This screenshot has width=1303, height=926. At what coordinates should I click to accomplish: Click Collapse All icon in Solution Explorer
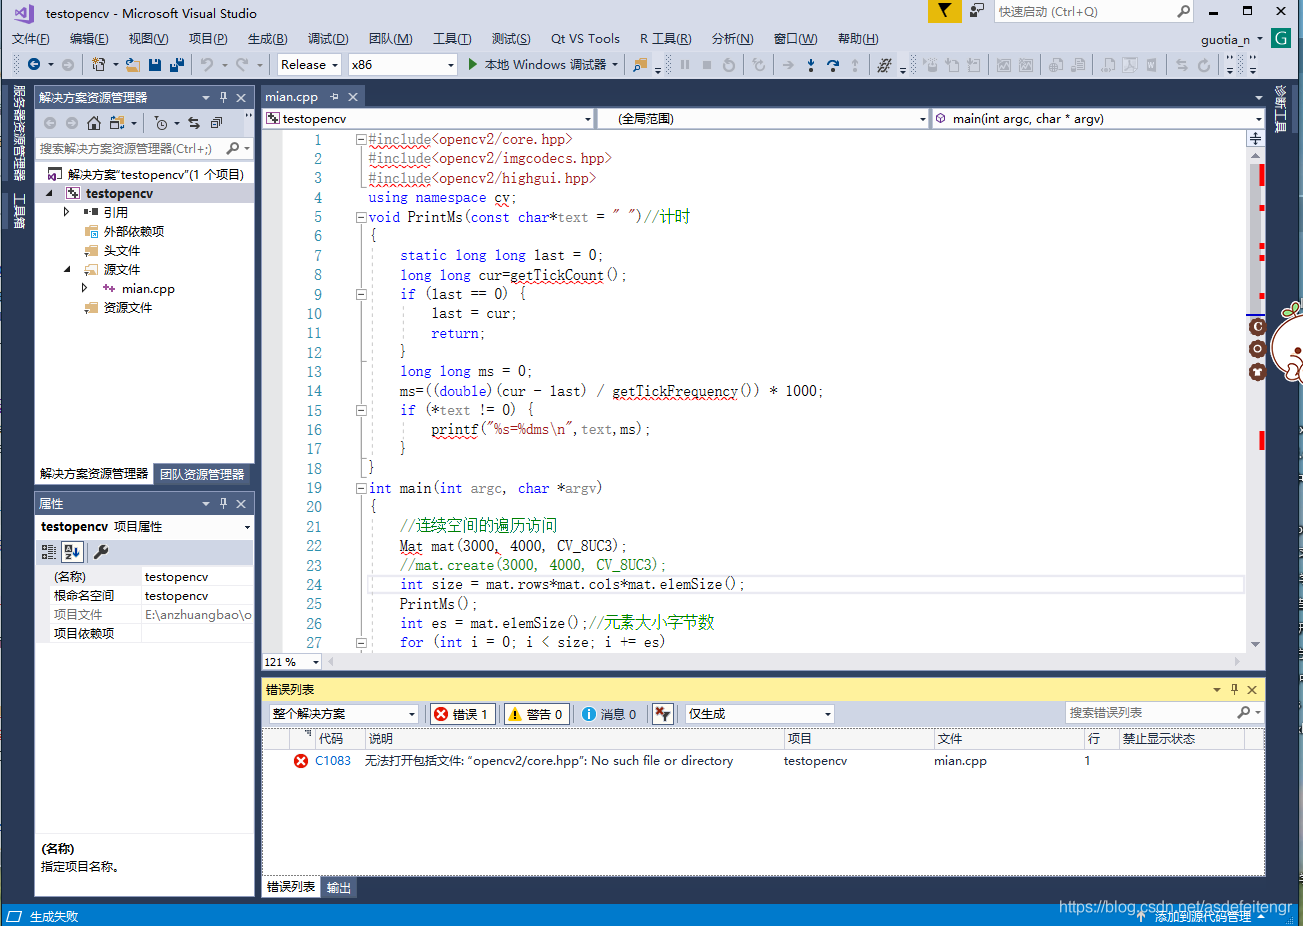tap(216, 123)
